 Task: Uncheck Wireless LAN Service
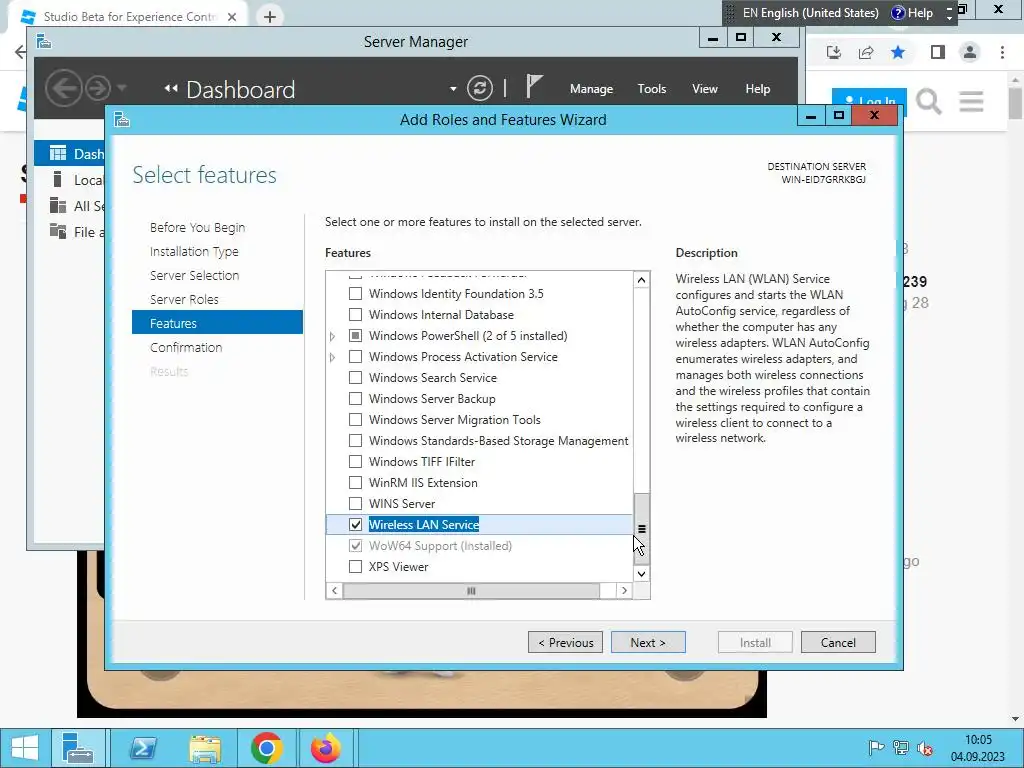tap(355, 524)
